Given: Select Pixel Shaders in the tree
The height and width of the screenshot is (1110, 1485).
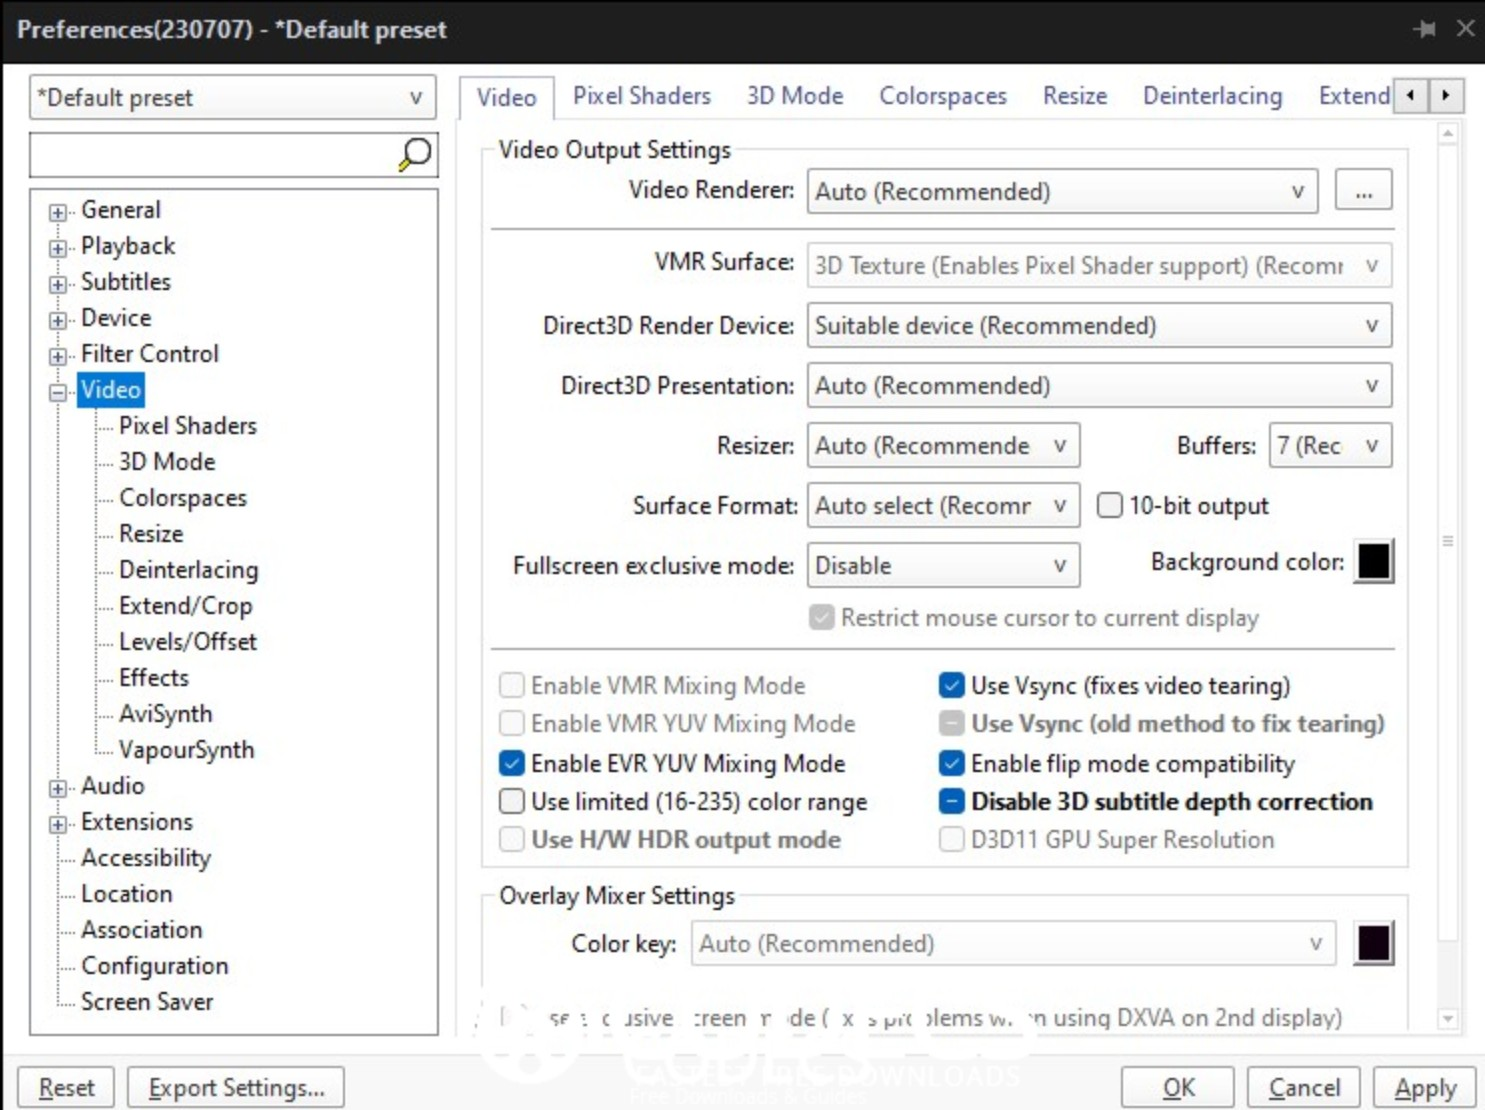Looking at the screenshot, I should coord(188,425).
